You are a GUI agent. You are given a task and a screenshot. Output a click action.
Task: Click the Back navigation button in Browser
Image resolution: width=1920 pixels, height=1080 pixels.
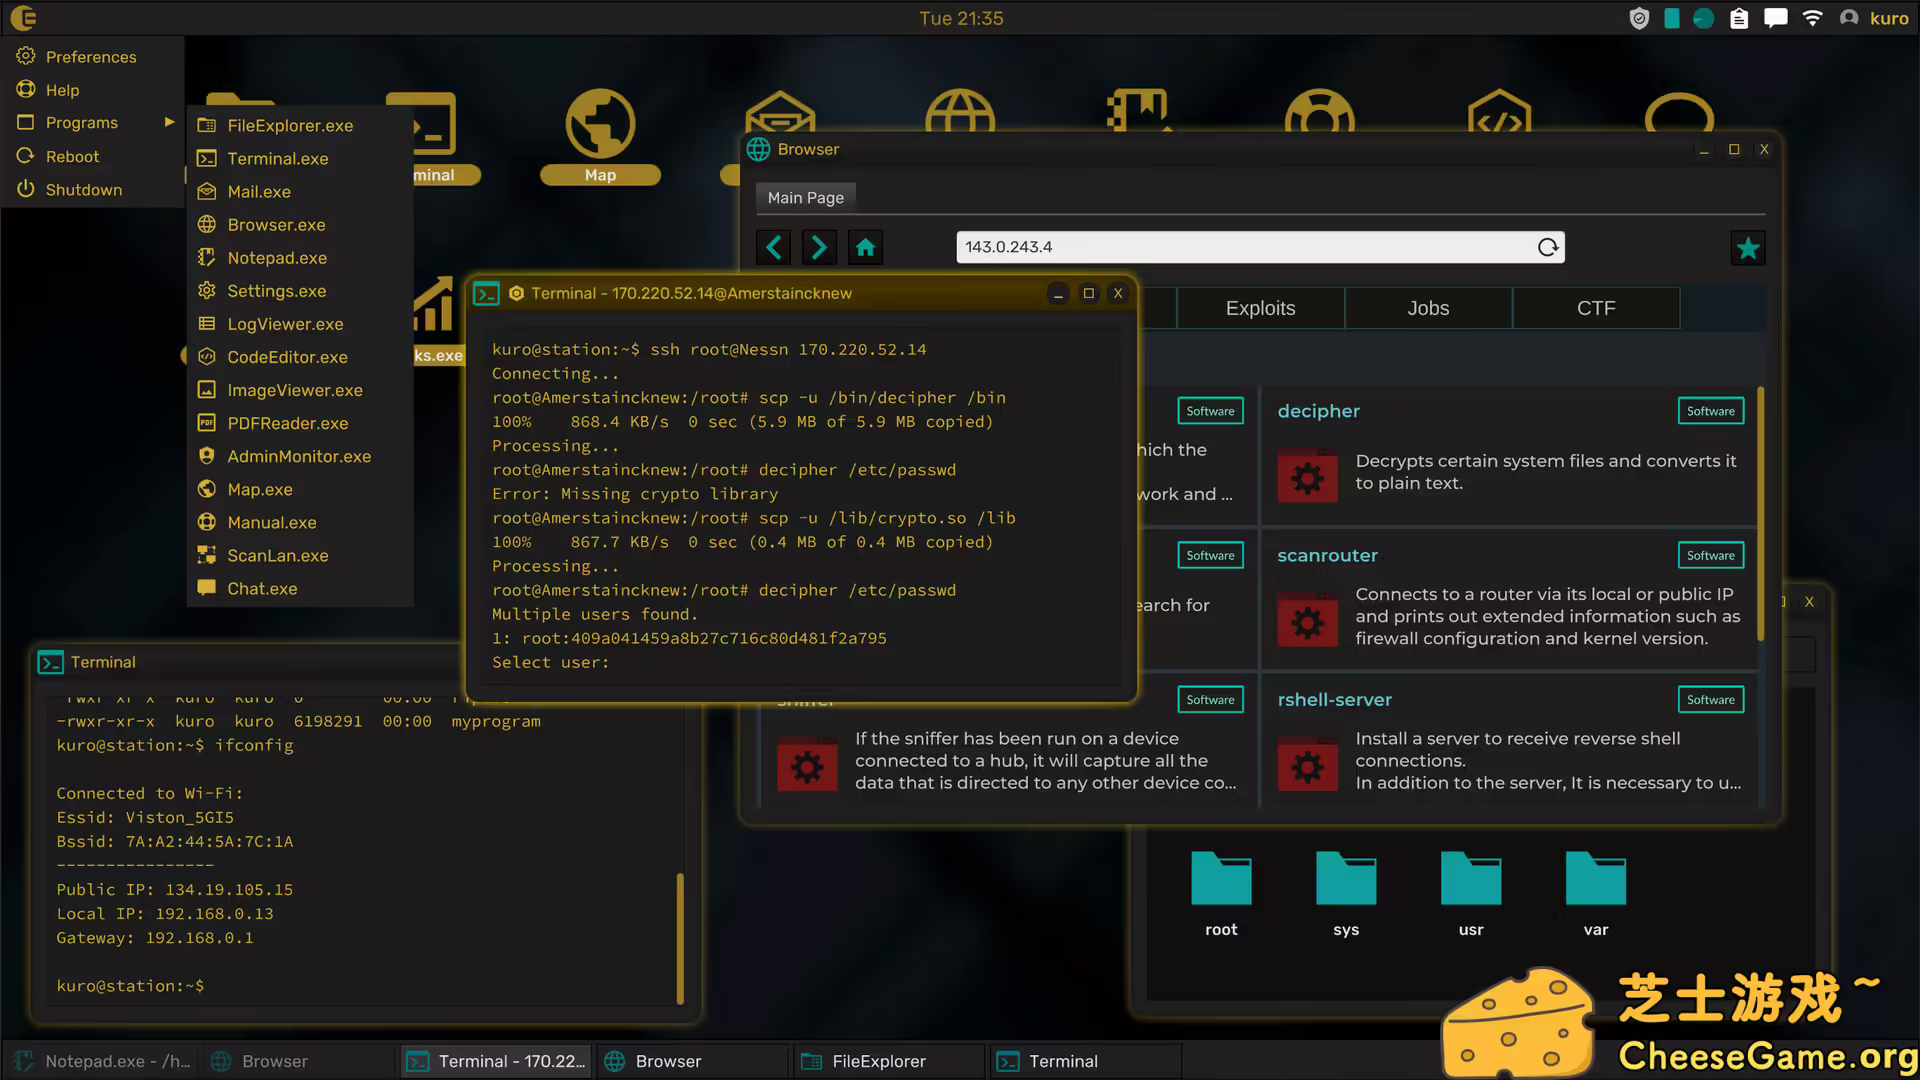point(773,247)
